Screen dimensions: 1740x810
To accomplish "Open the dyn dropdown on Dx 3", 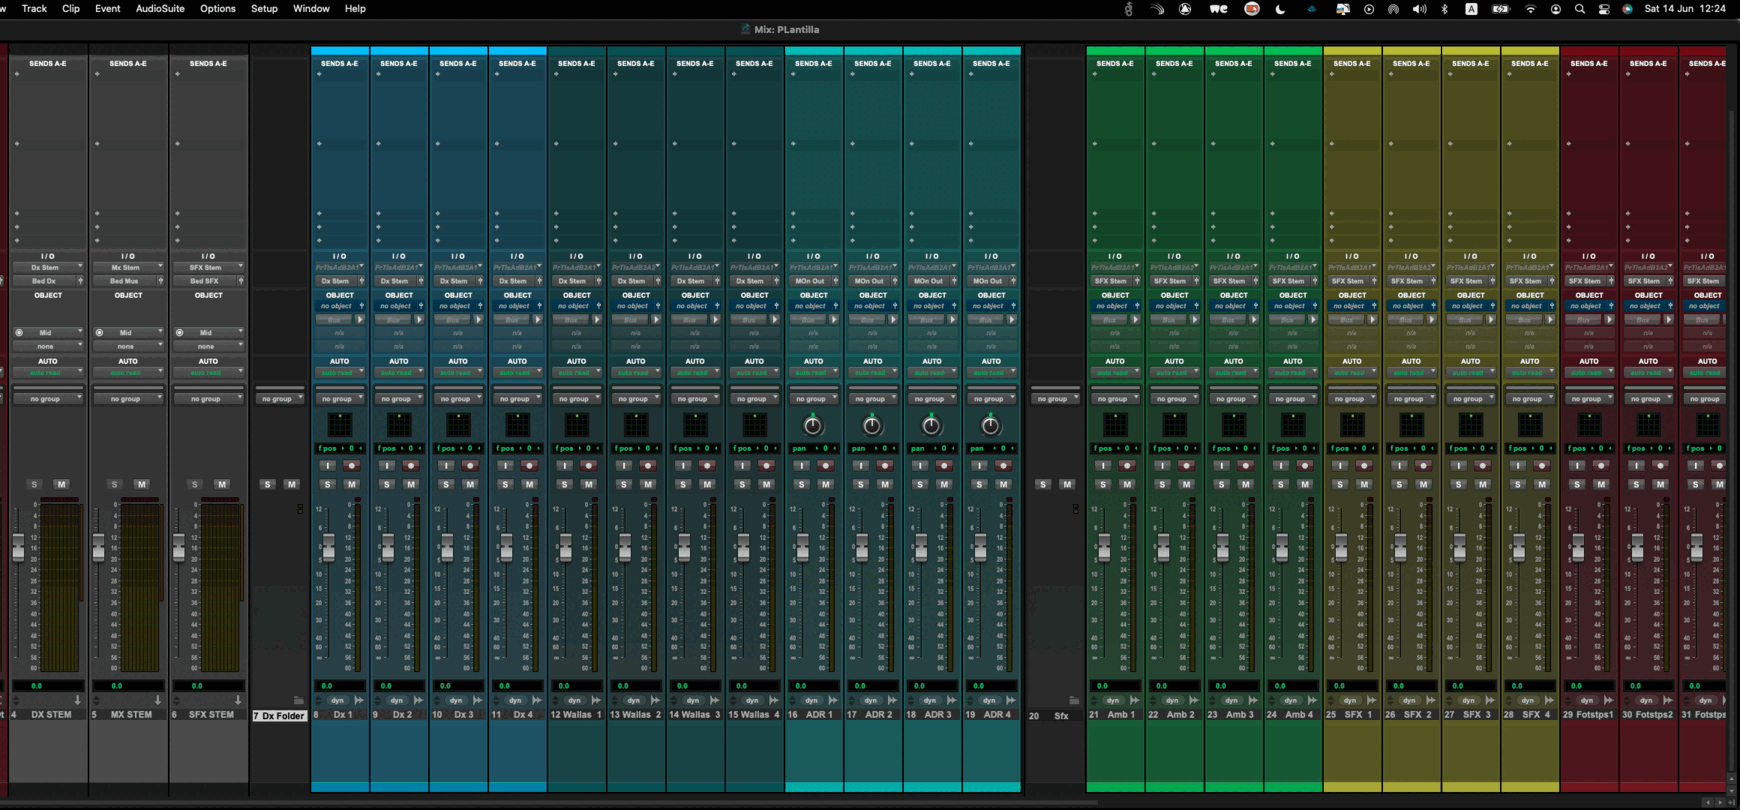I will point(458,700).
